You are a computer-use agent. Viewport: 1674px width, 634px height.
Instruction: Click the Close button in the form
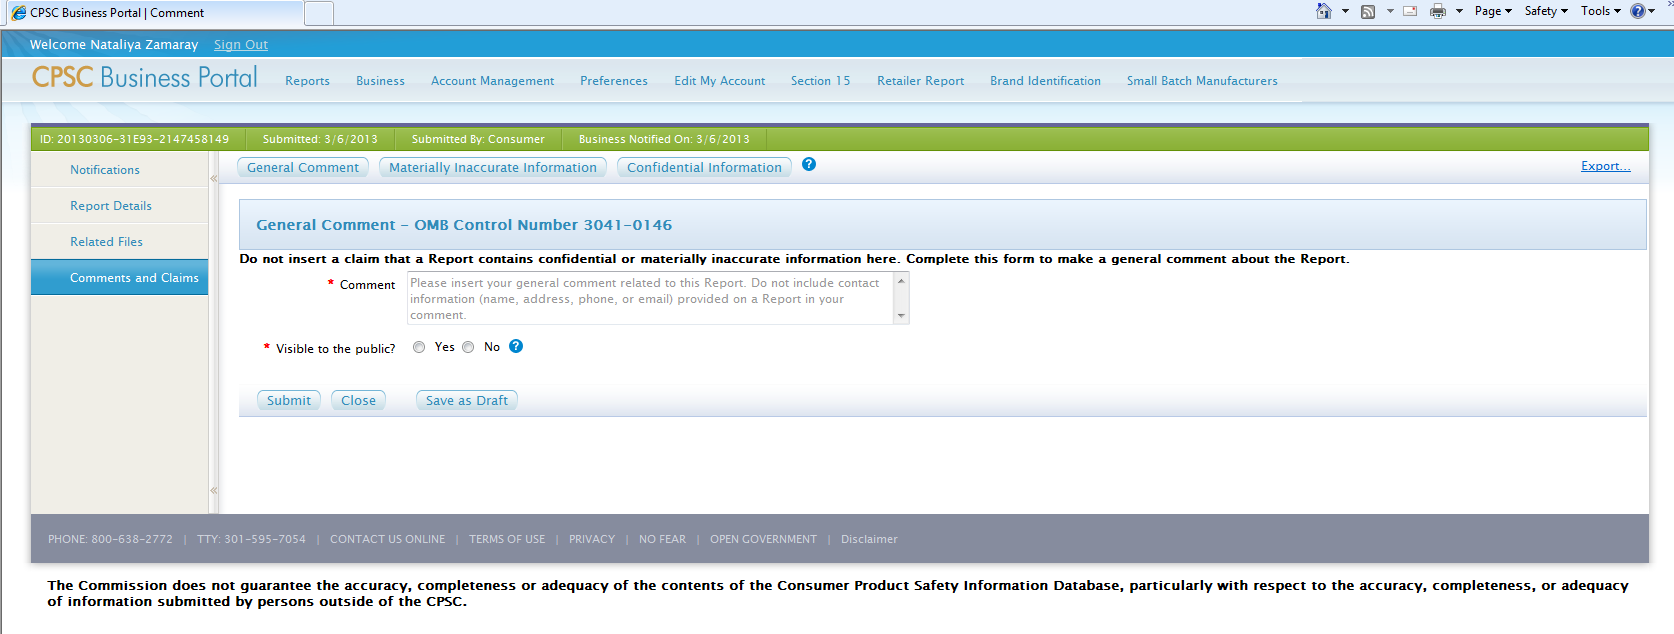[358, 400]
